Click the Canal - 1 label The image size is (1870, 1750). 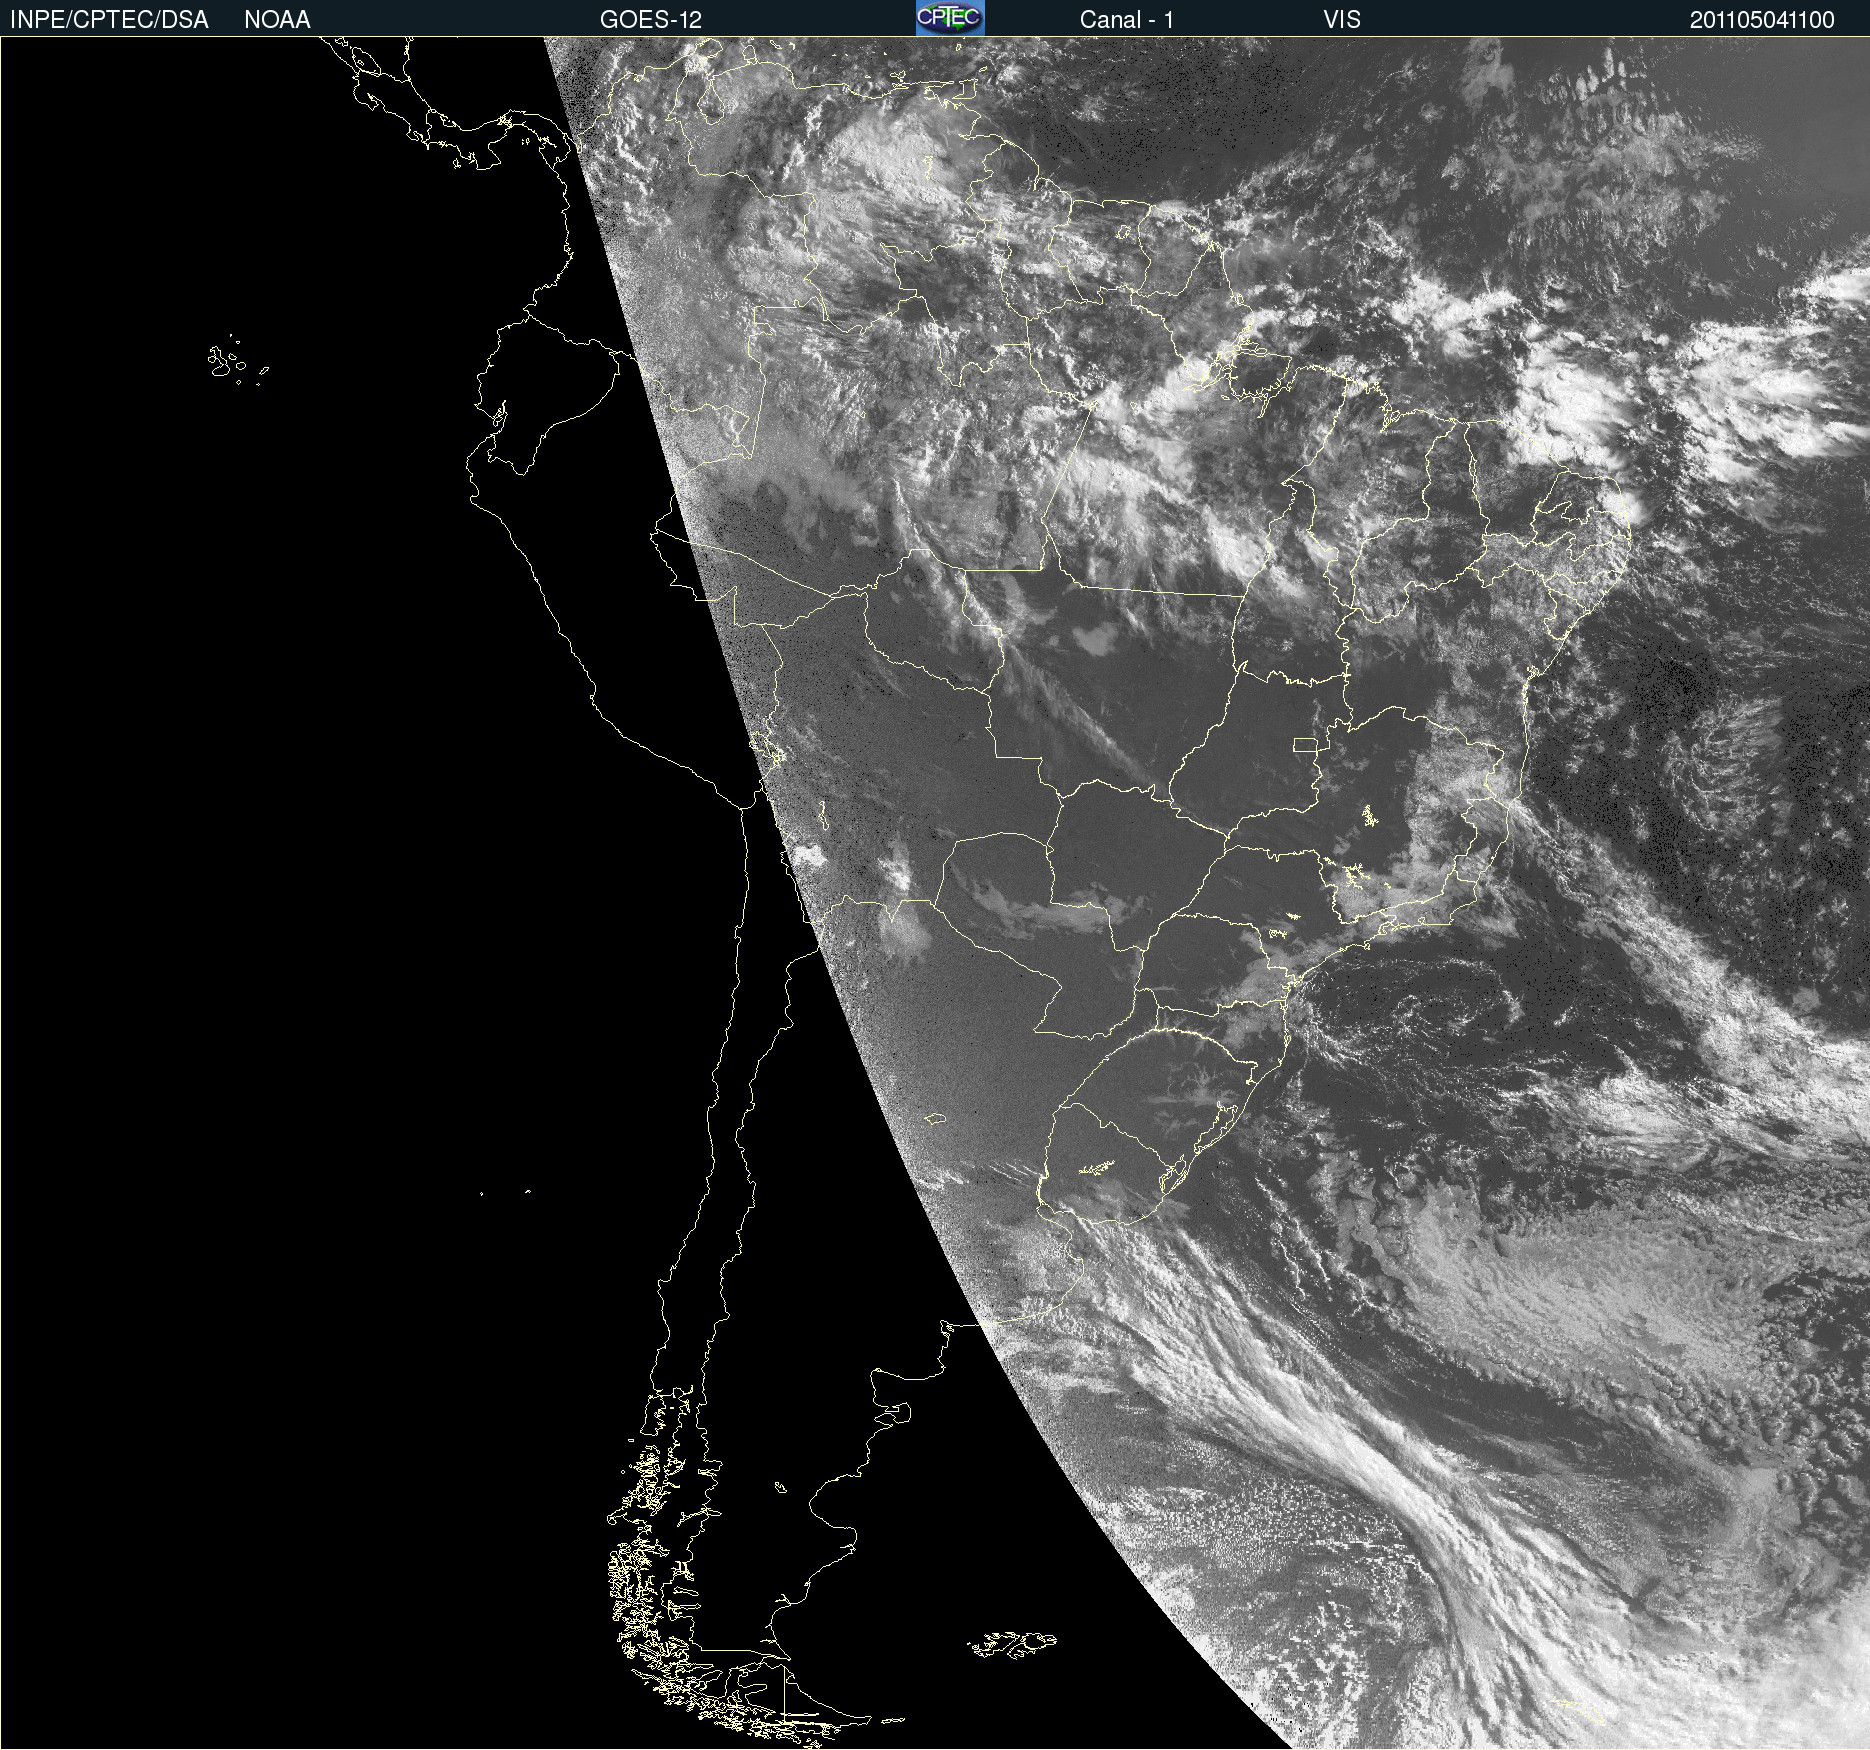click(1127, 20)
